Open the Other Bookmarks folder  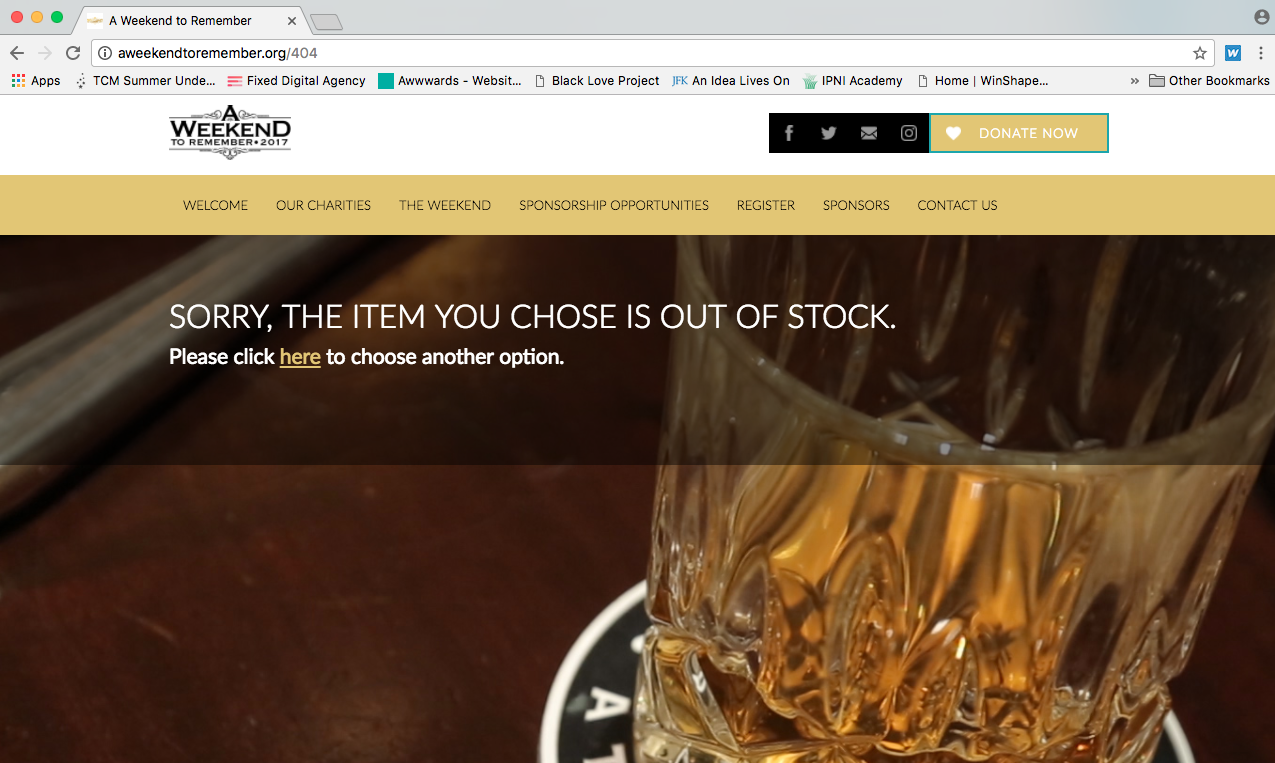[x=1209, y=81]
